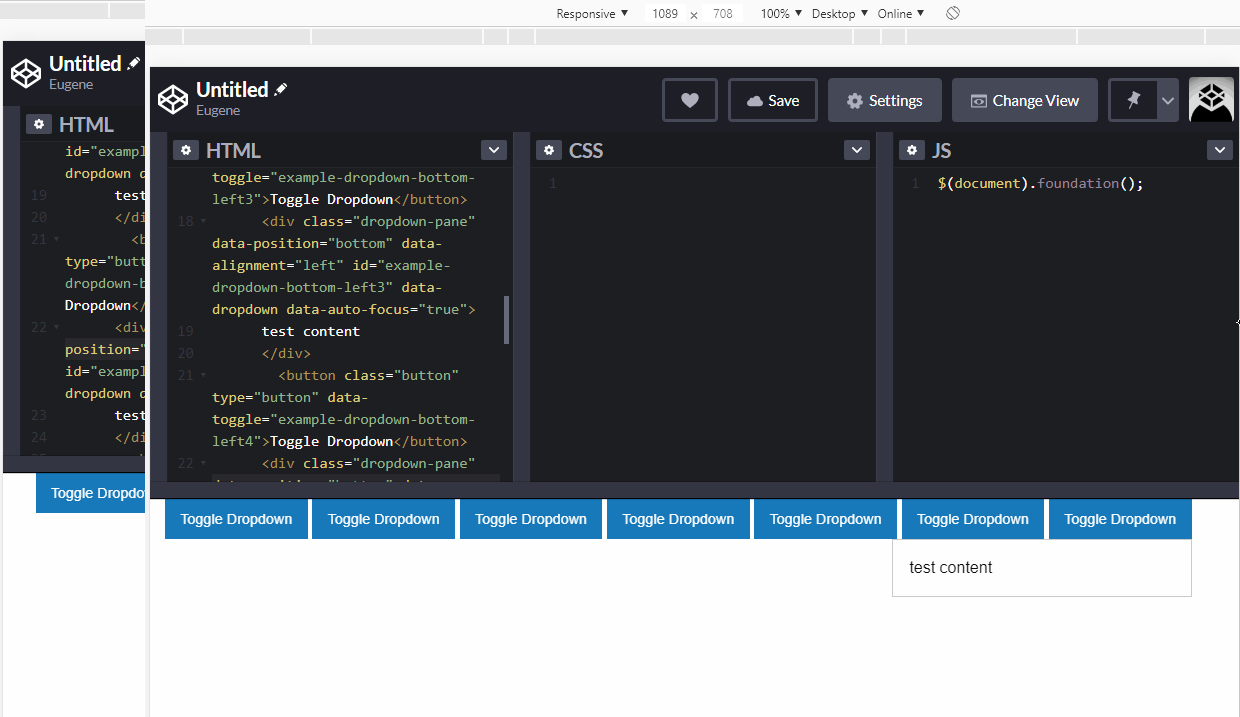Love the pen with heart button

(689, 100)
